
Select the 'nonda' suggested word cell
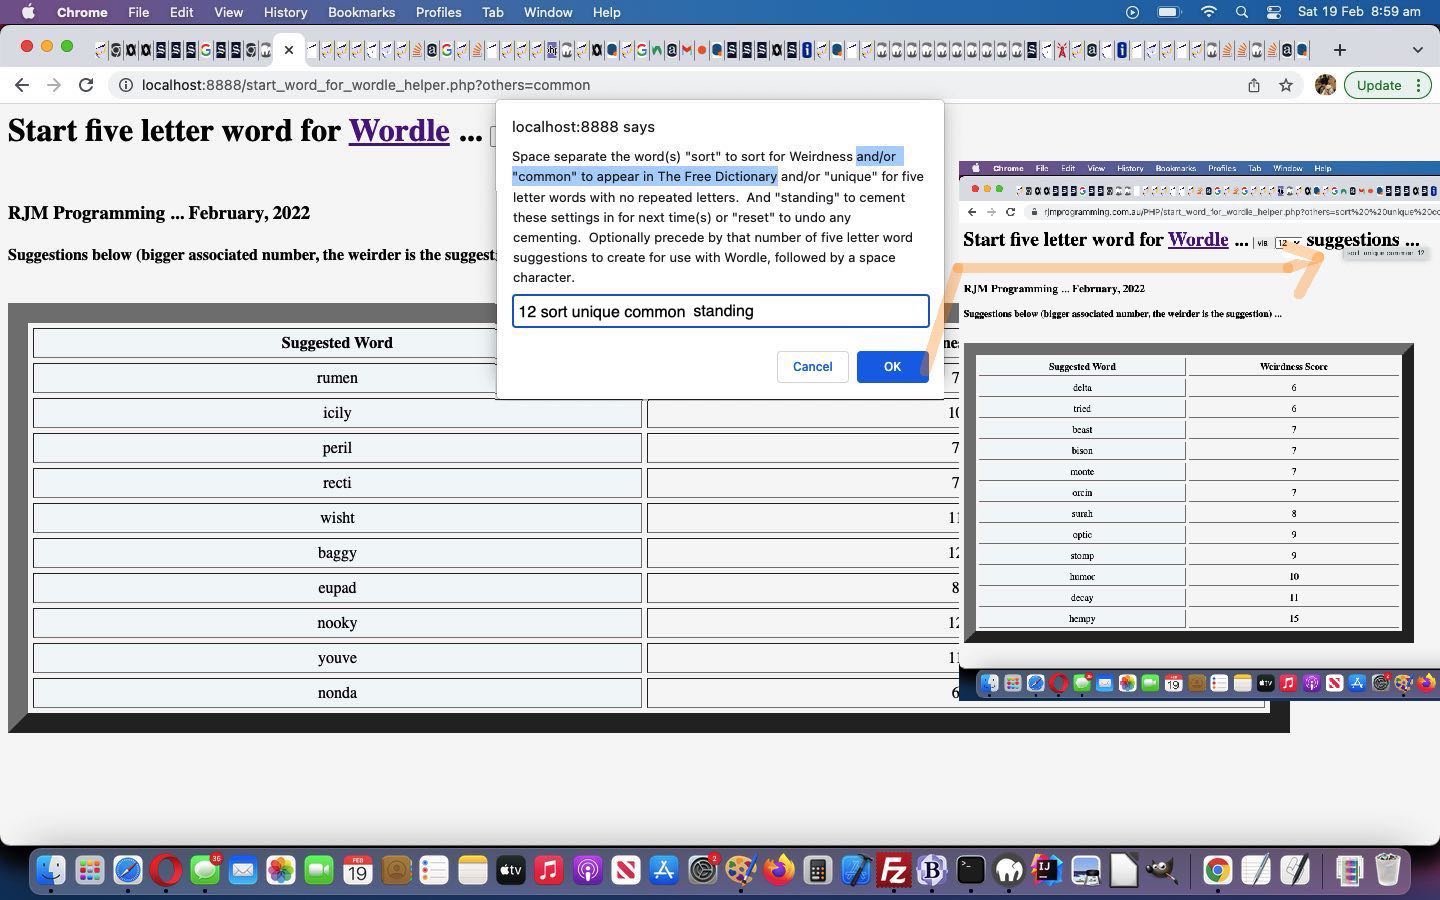click(337, 693)
